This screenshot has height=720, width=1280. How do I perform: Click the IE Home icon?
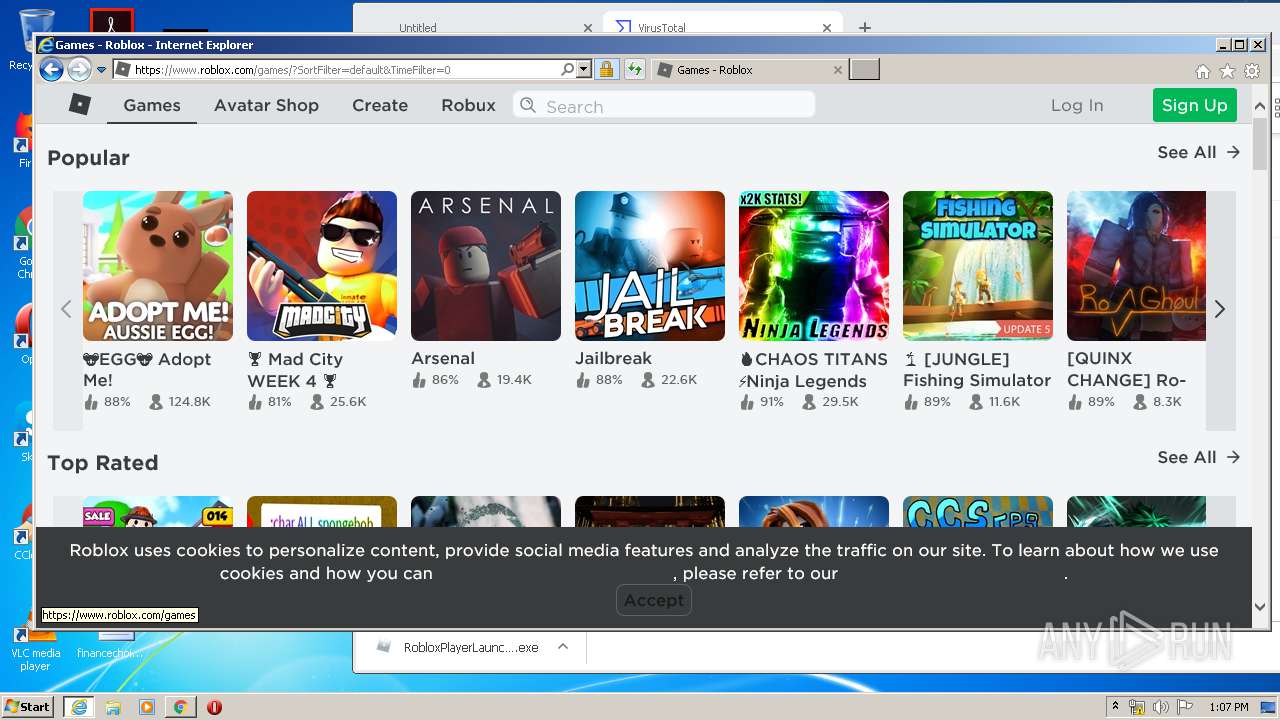click(1203, 71)
